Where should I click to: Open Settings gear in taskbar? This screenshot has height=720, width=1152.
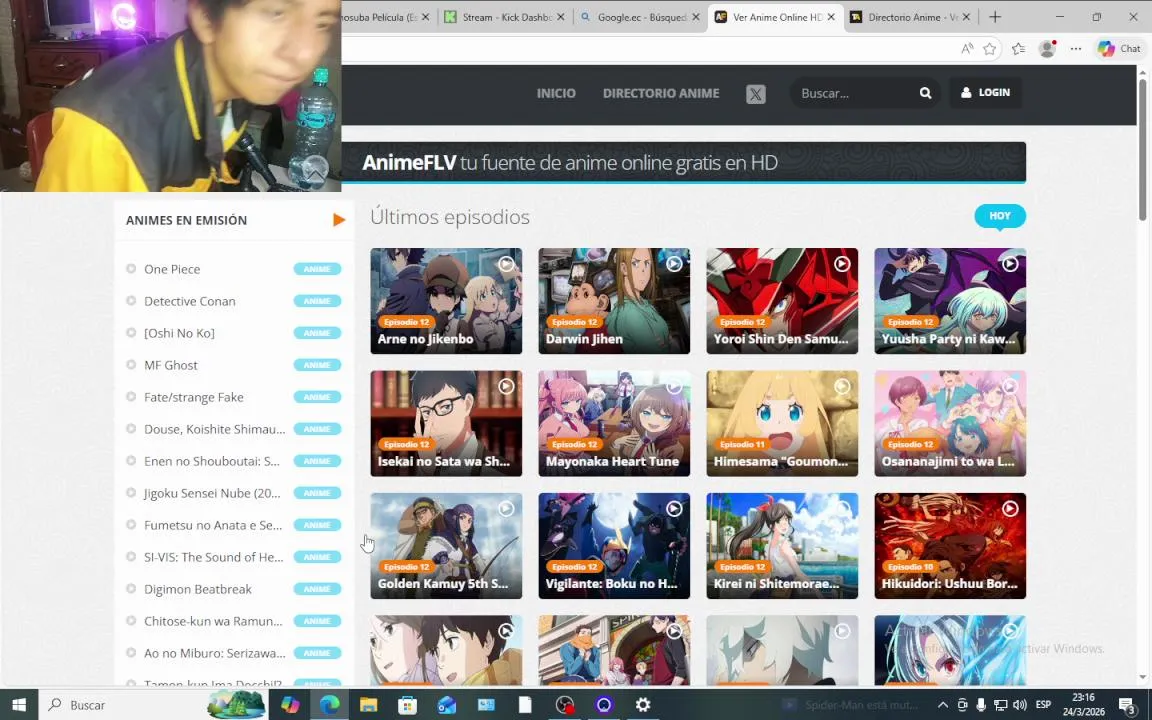pos(643,705)
